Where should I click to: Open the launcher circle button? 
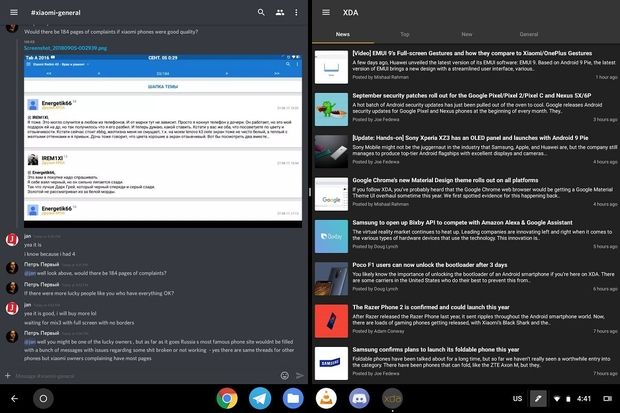(43, 398)
